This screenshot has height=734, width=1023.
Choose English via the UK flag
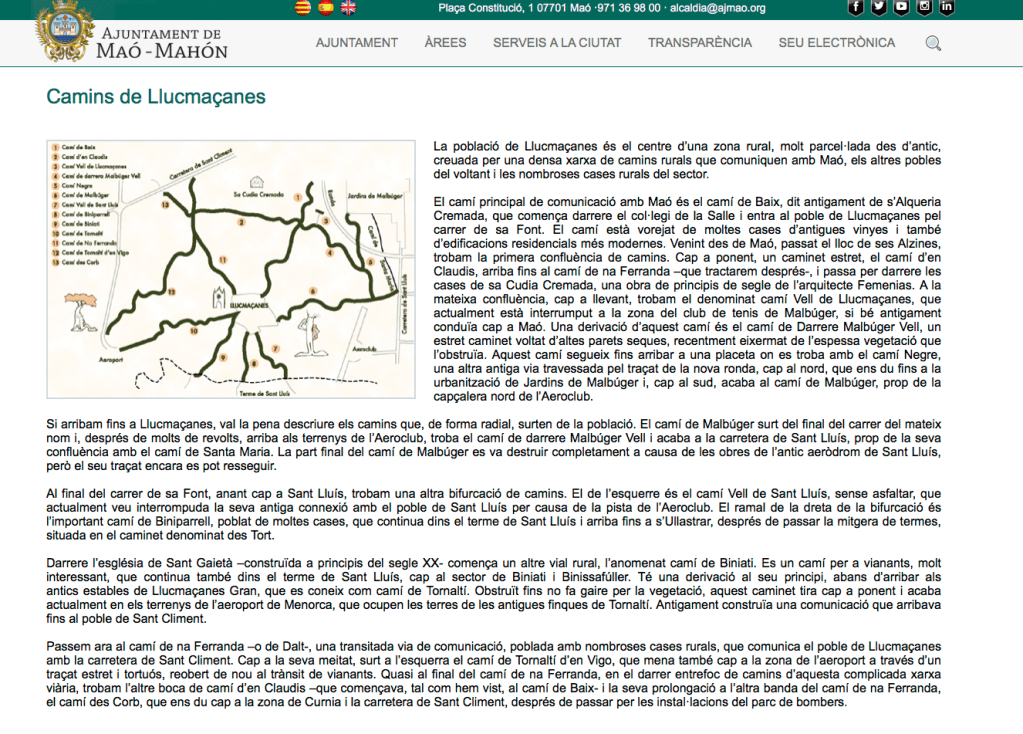349,8
